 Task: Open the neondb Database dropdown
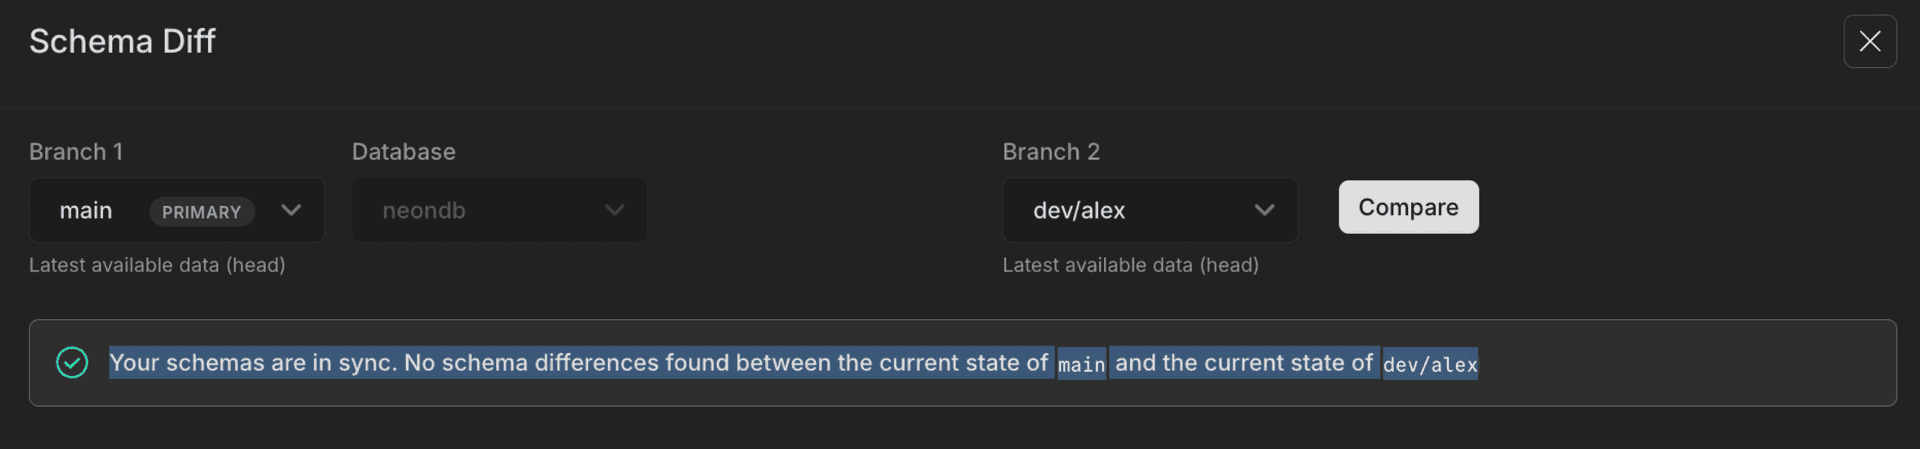click(x=498, y=210)
